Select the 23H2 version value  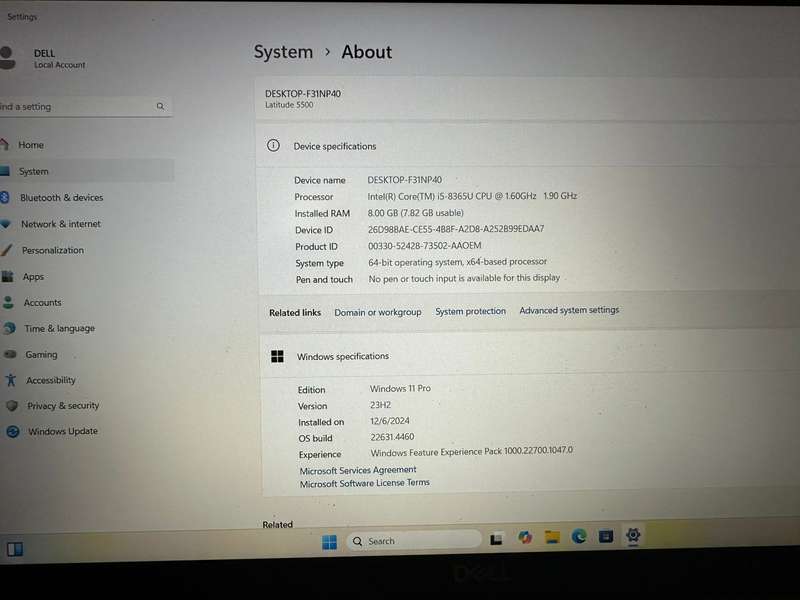[380, 405]
